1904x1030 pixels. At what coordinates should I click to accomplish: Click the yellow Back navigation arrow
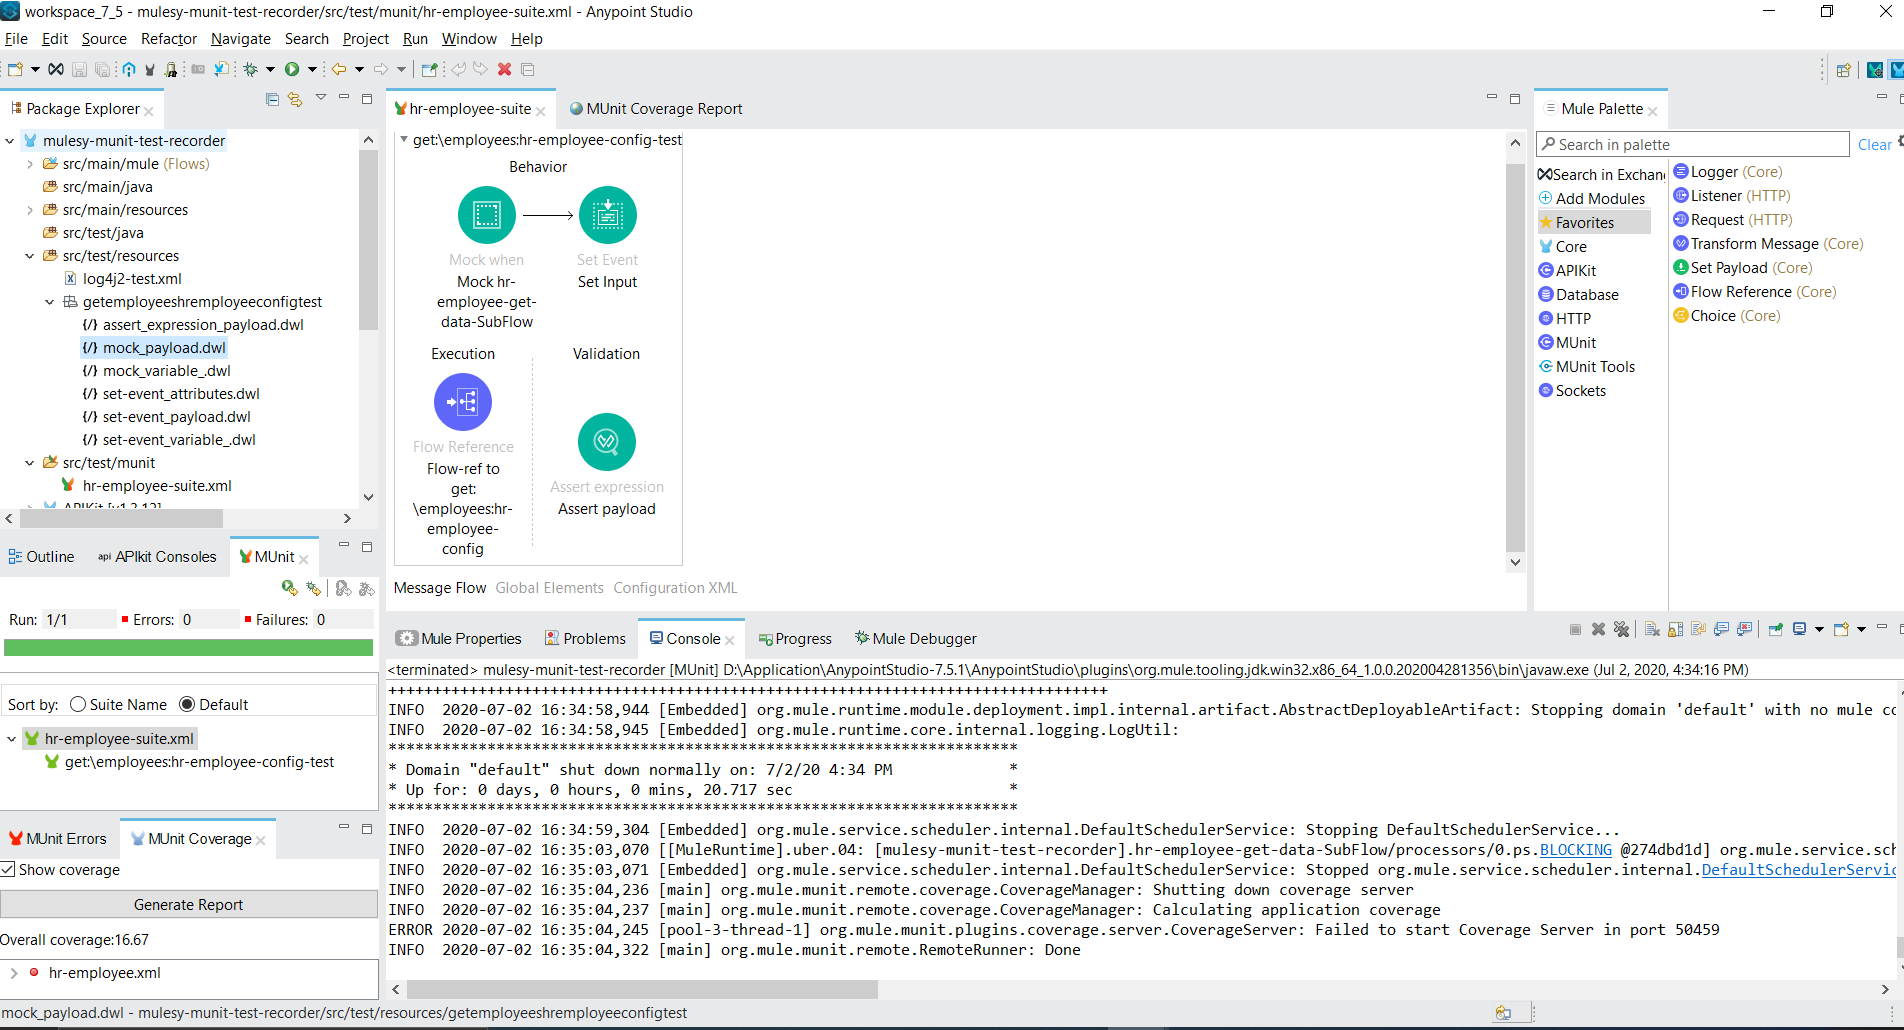point(339,69)
